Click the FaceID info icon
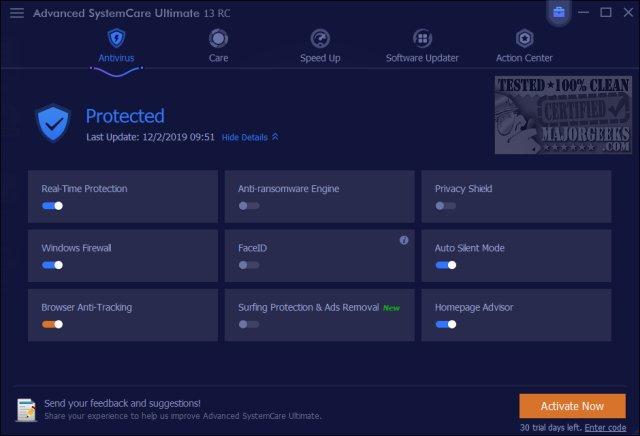Image resolution: width=640 pixels, height=436 pixels. point(404,240)
